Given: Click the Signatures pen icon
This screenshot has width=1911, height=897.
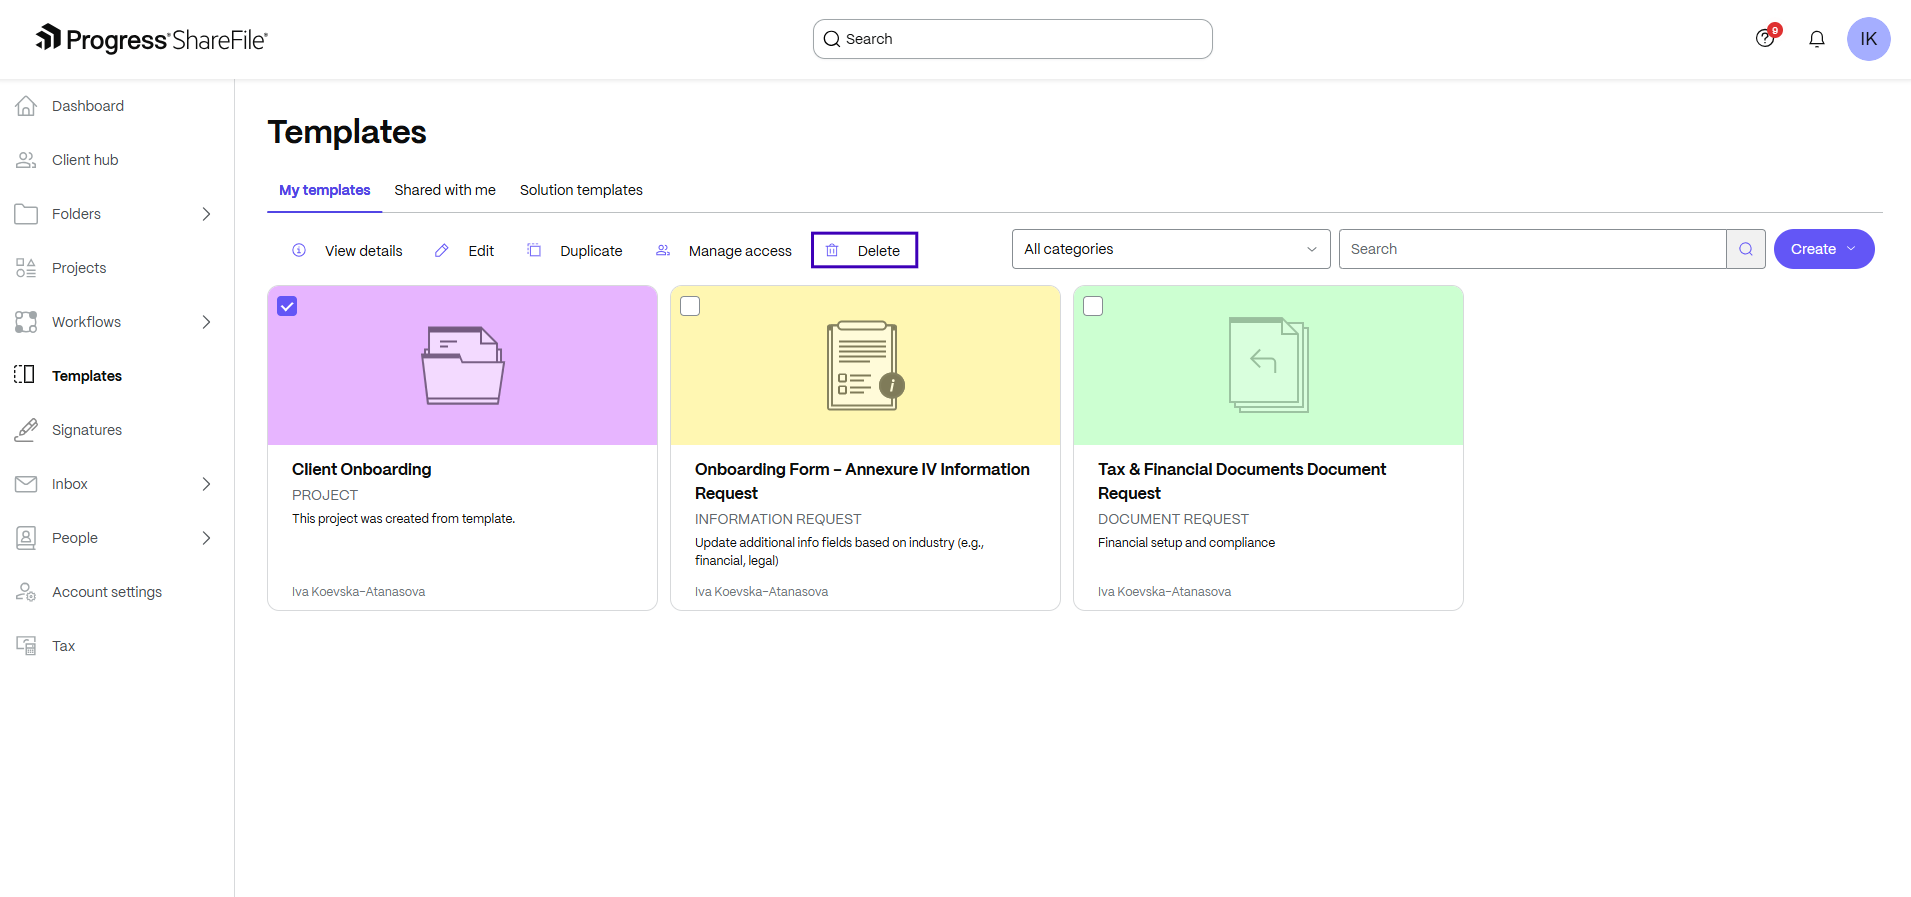Looking at the screenshot, I should 26,430.
